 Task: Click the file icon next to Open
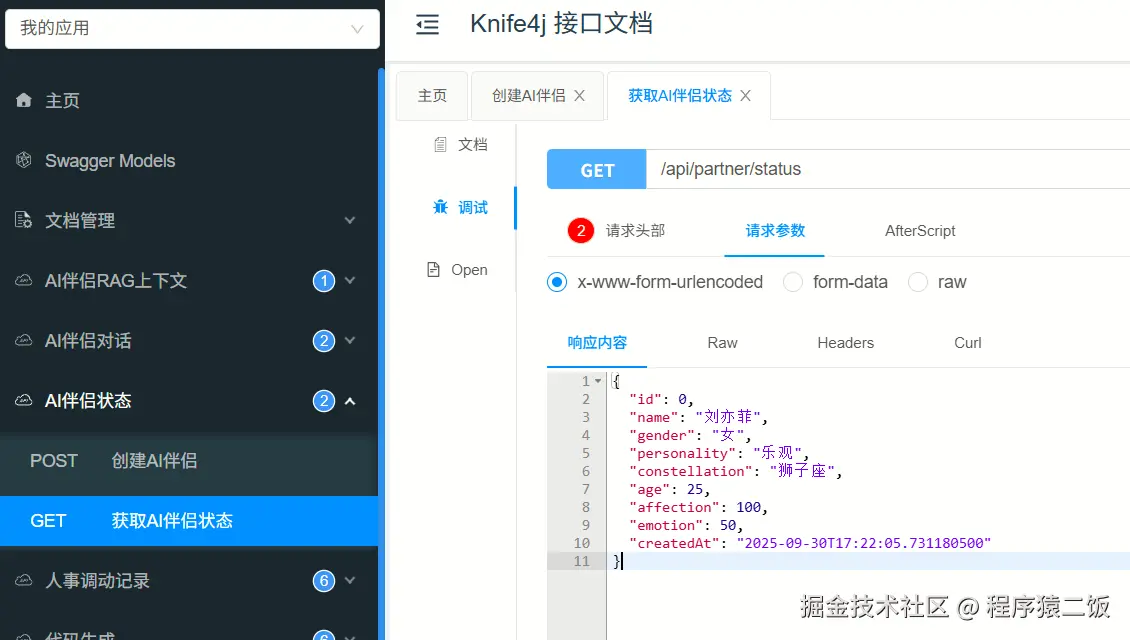(433, 270)
